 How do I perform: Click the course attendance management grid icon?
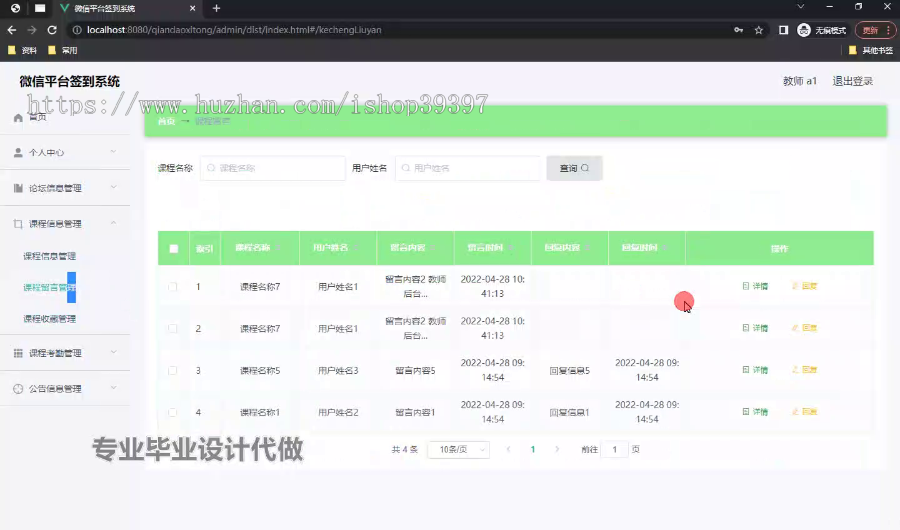[18, 353]
